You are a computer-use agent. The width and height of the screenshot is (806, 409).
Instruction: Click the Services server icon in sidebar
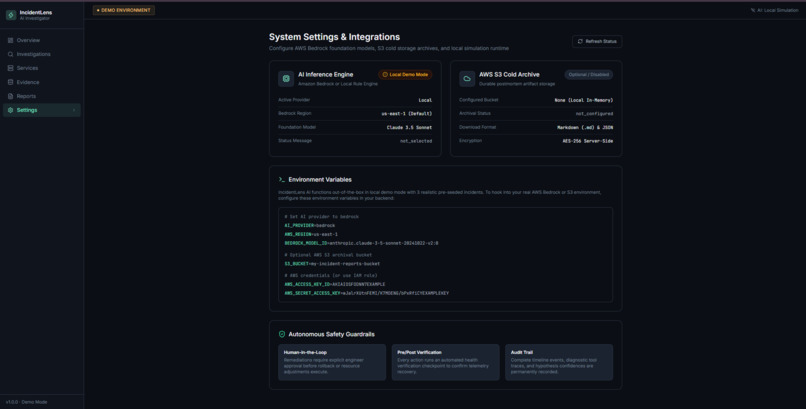[x=10, y=68]
